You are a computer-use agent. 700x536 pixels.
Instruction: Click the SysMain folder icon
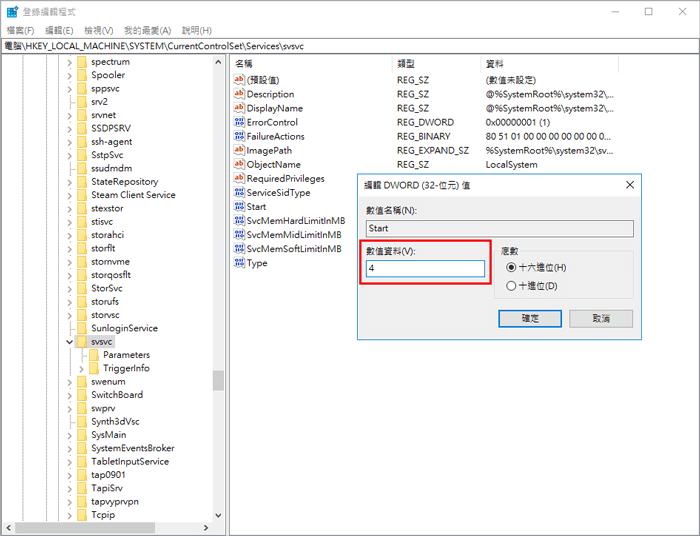(x=82, y=435)
